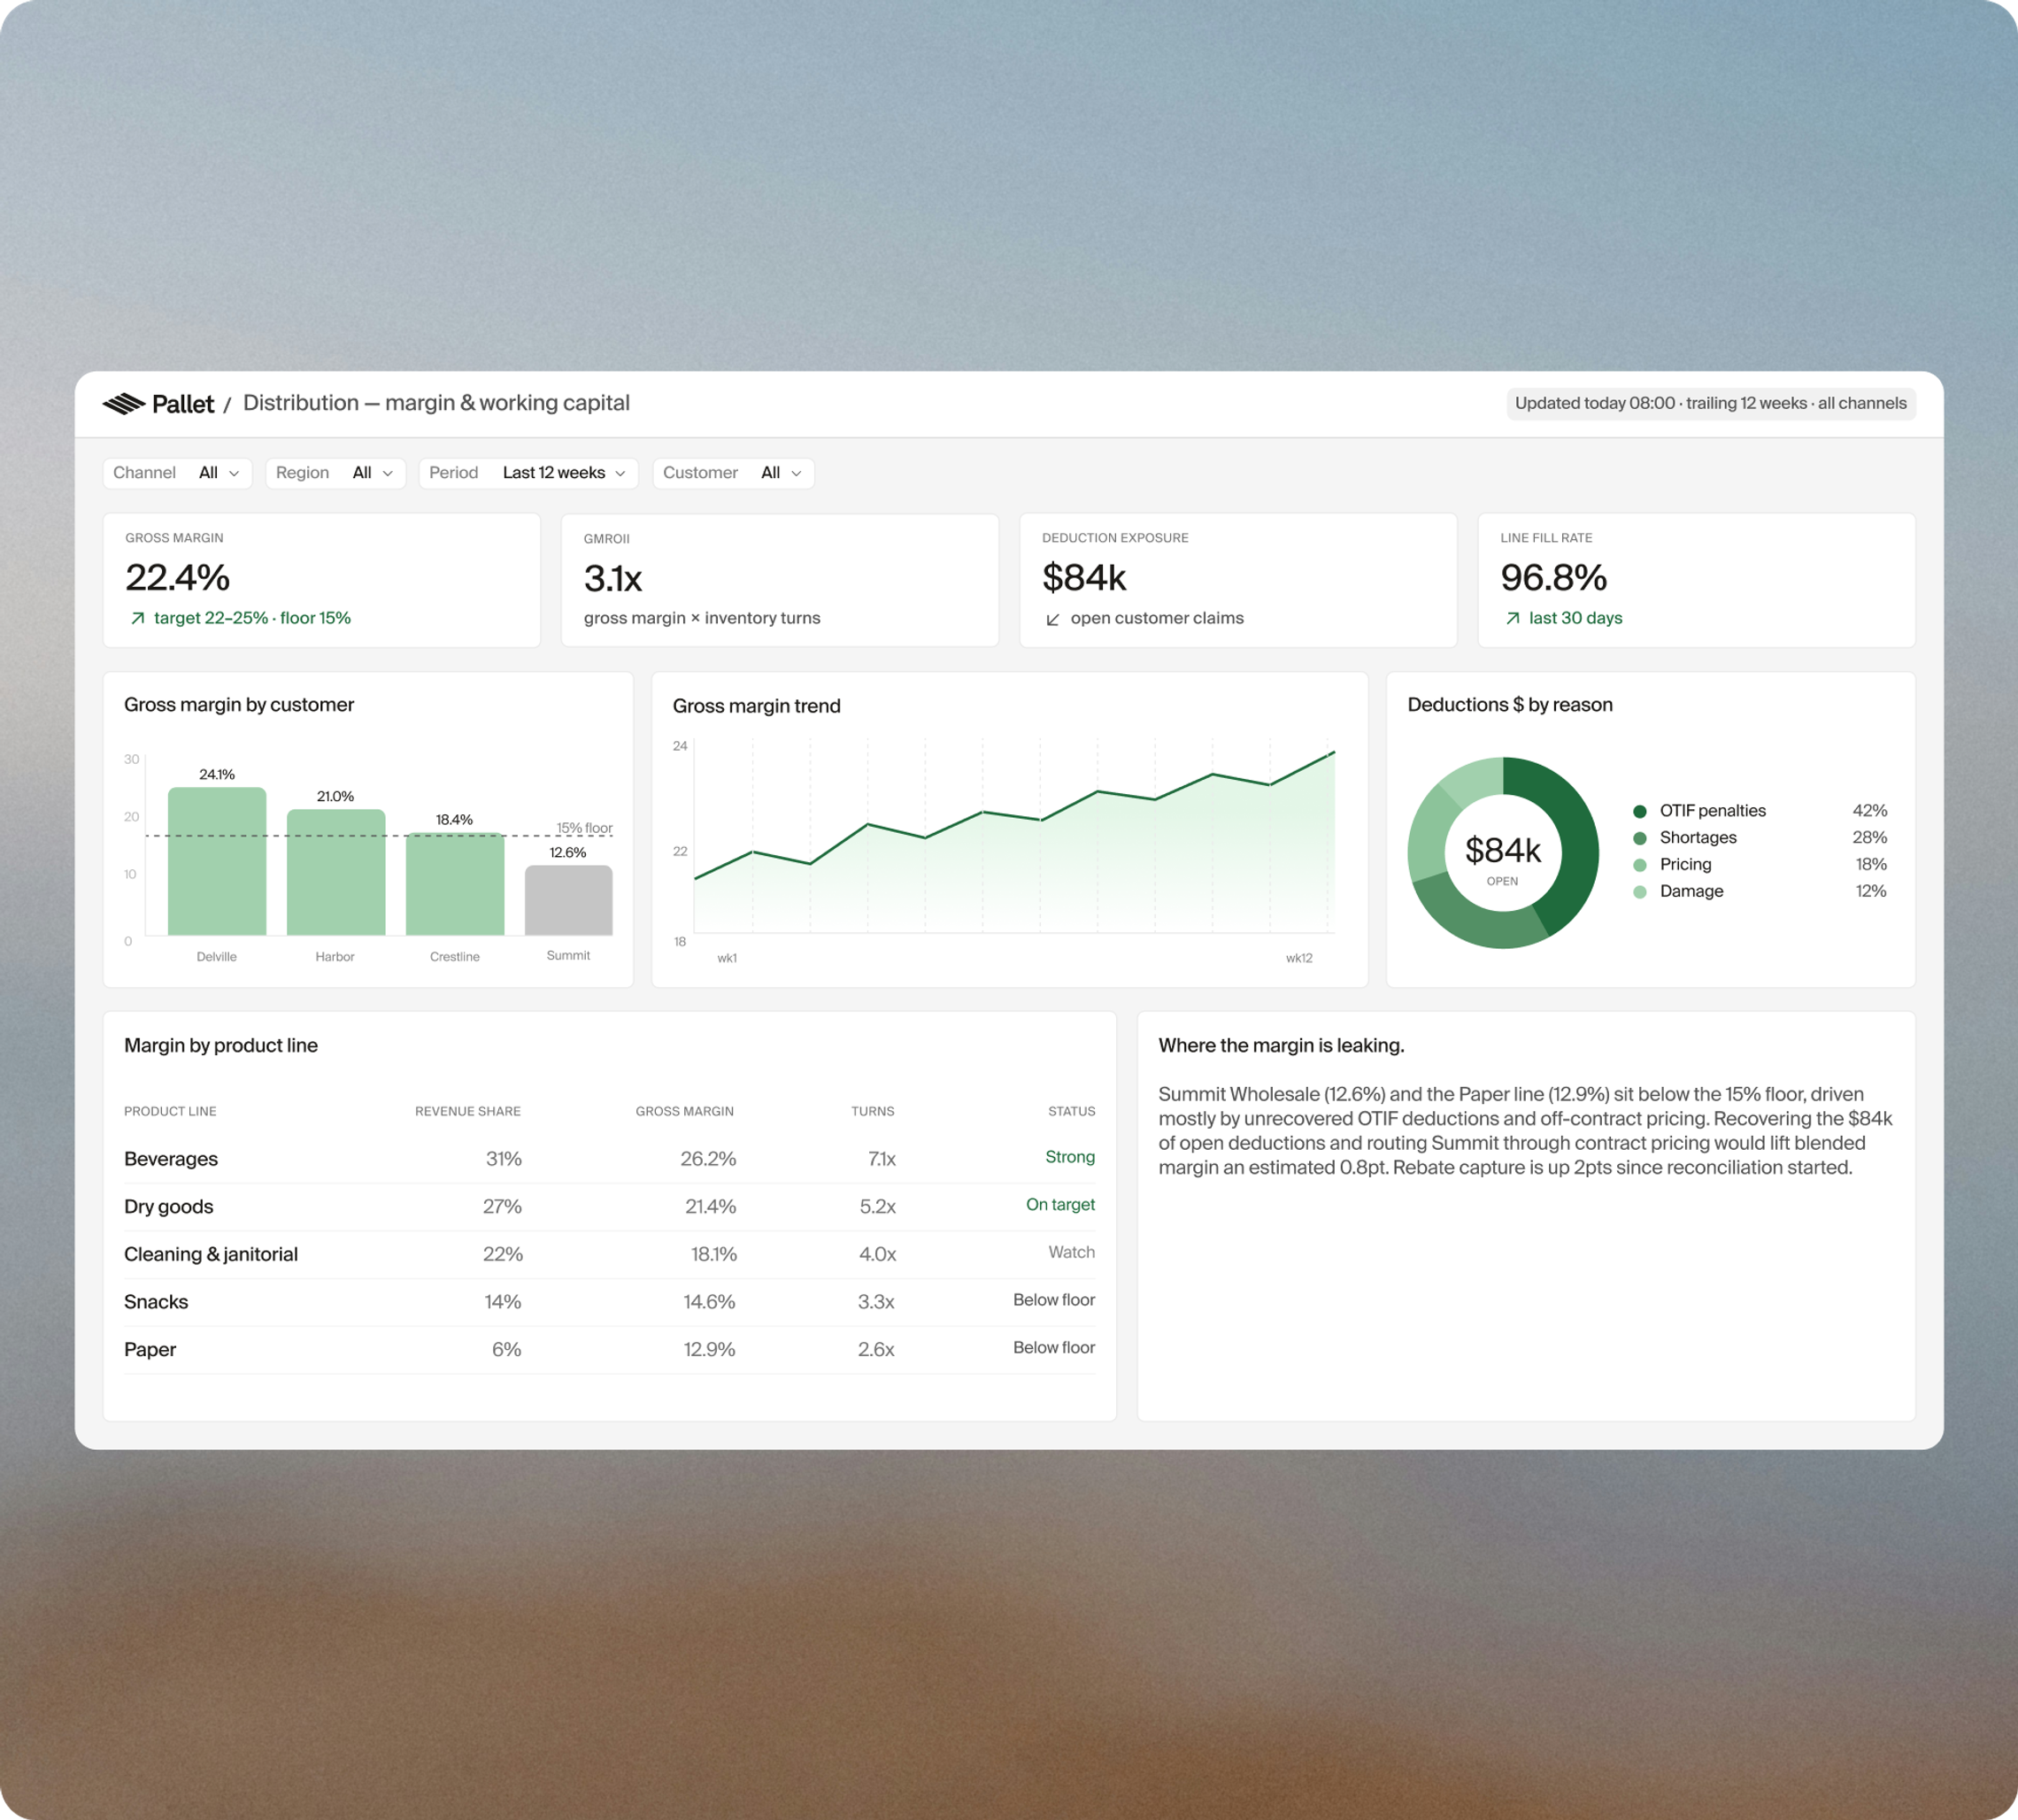This screenshot has height=1820, width=2018.
Task: Click the wk1 axis label
Action: point(727,958)
